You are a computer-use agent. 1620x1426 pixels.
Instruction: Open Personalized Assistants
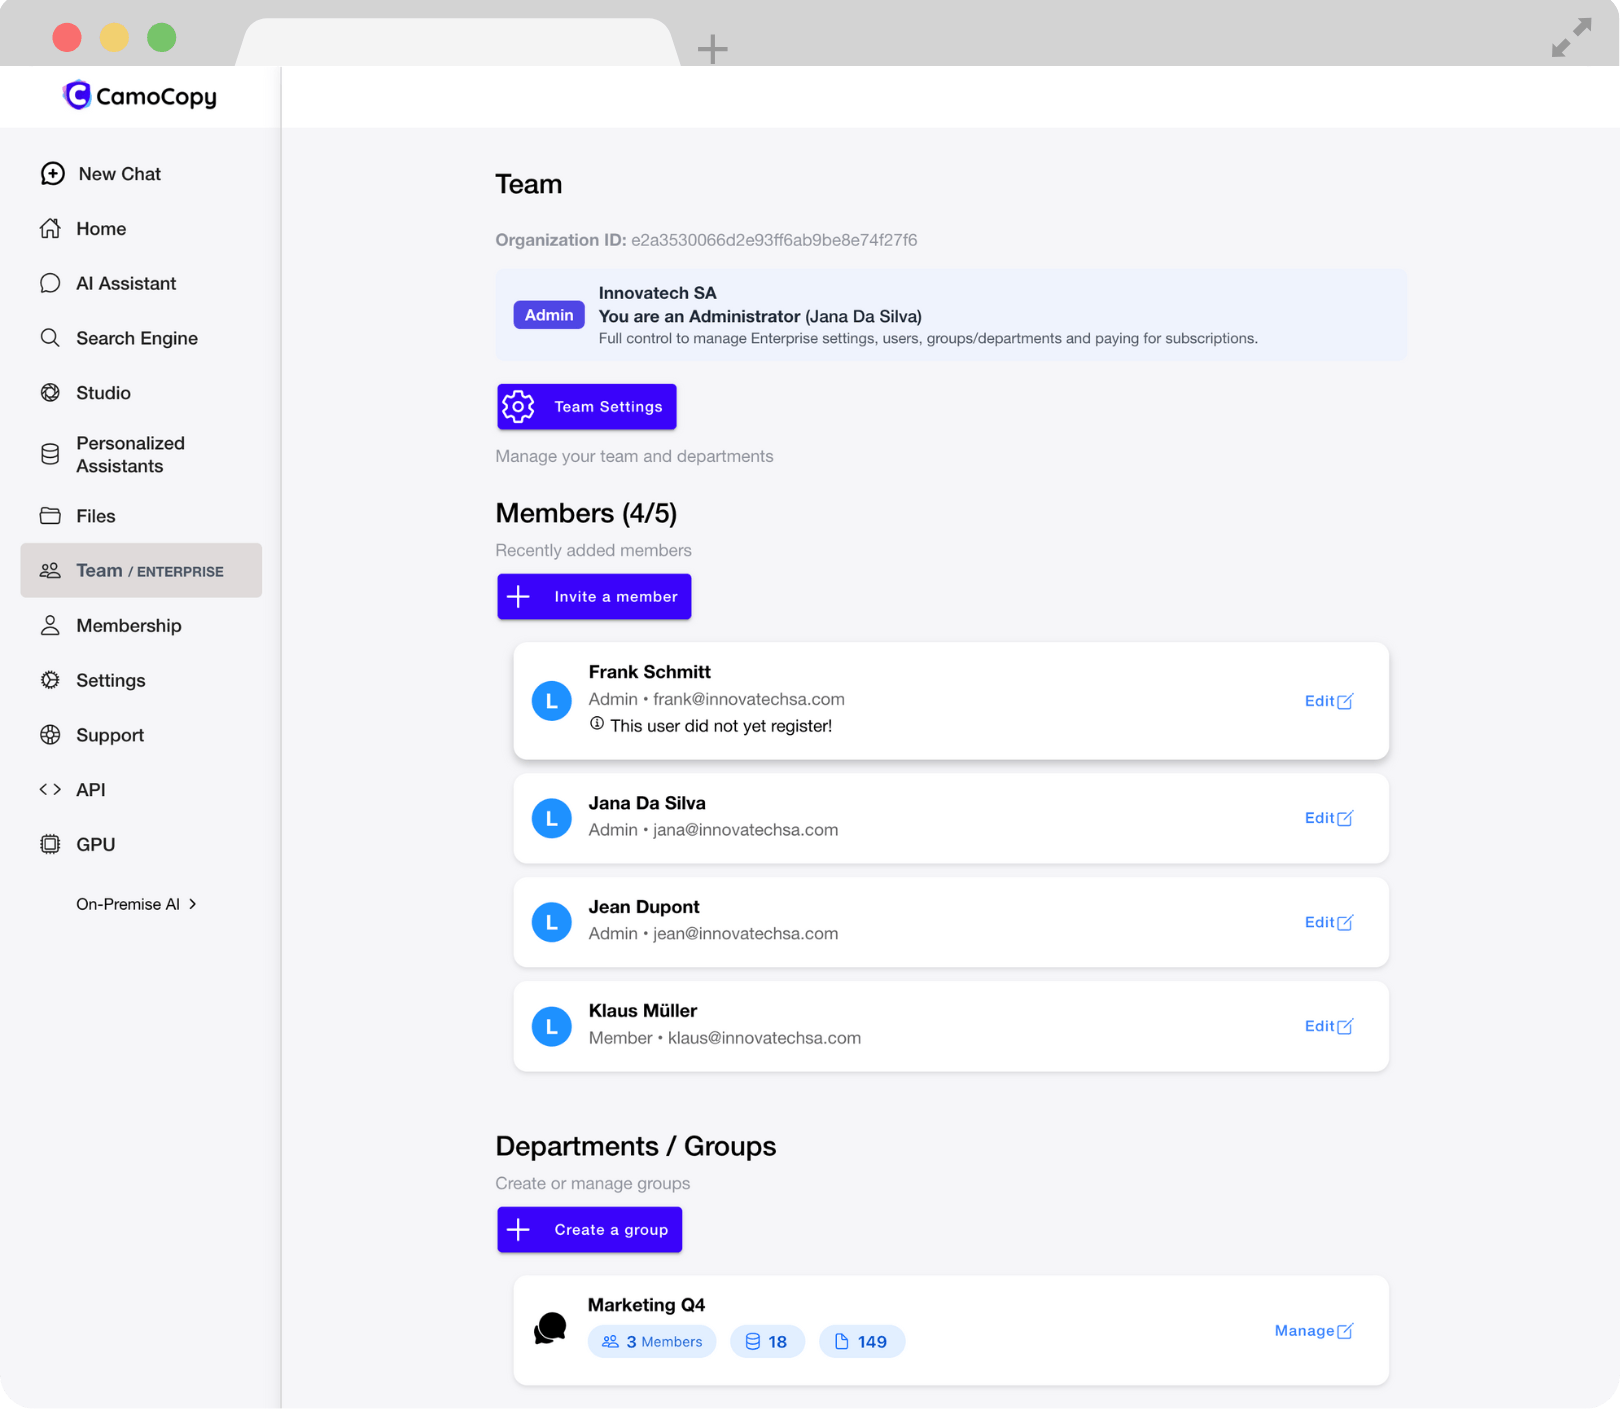[x=130, y=454]
